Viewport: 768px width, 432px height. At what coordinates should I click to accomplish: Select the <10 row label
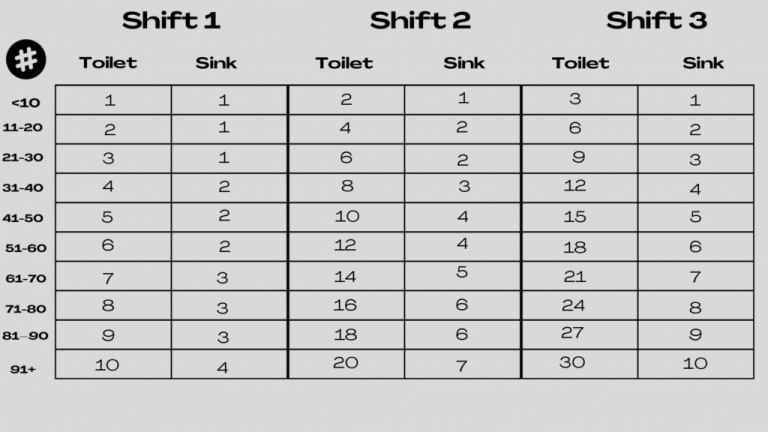25,102
